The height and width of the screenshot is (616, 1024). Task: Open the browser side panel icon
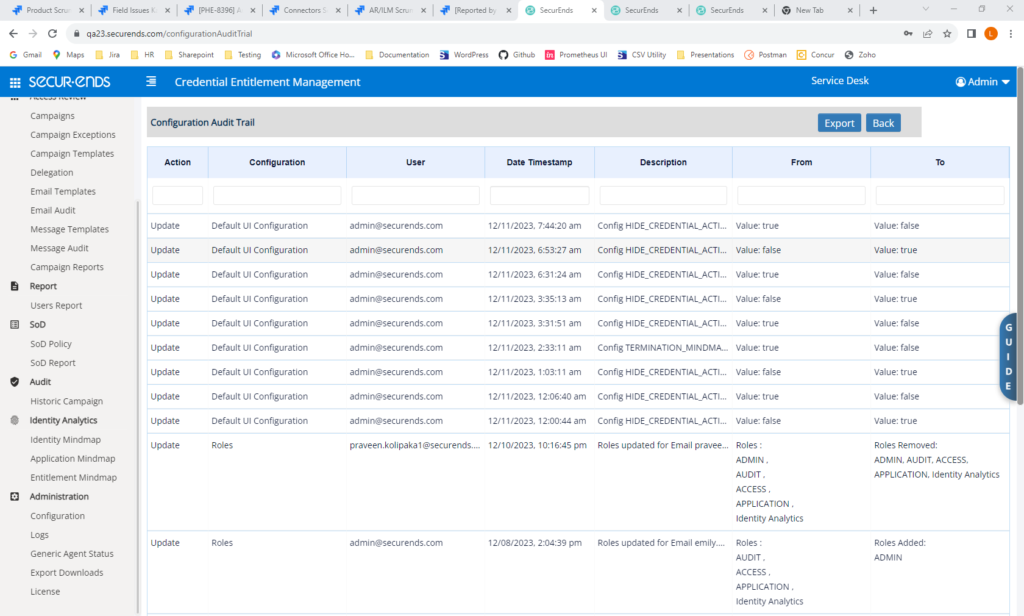(x=971, y=33)
